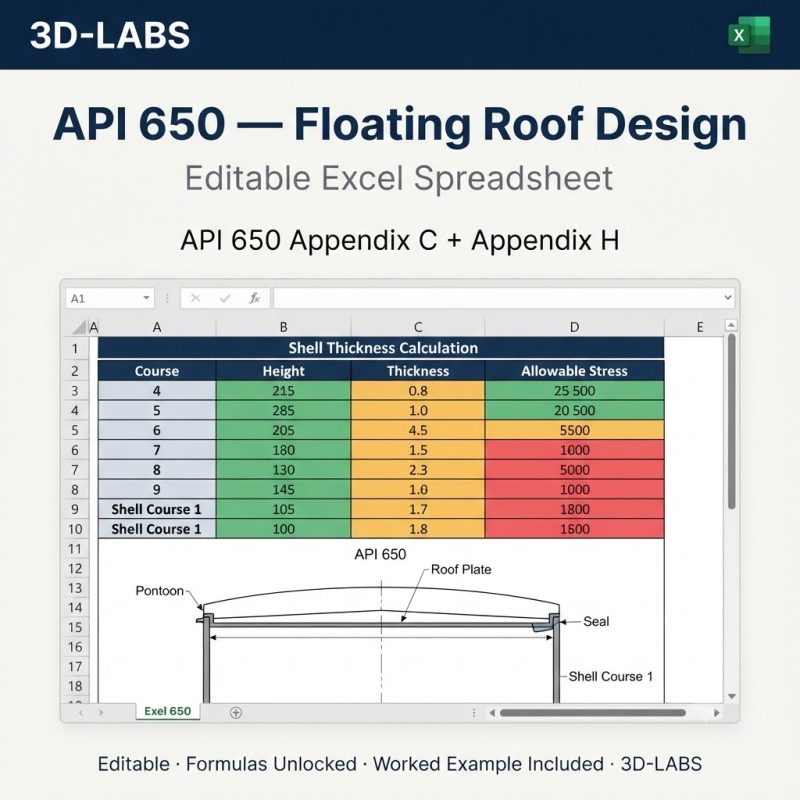Screen dimensions: 800x800
Task: Click the API 650 diagram title
Action: [381, 554]
